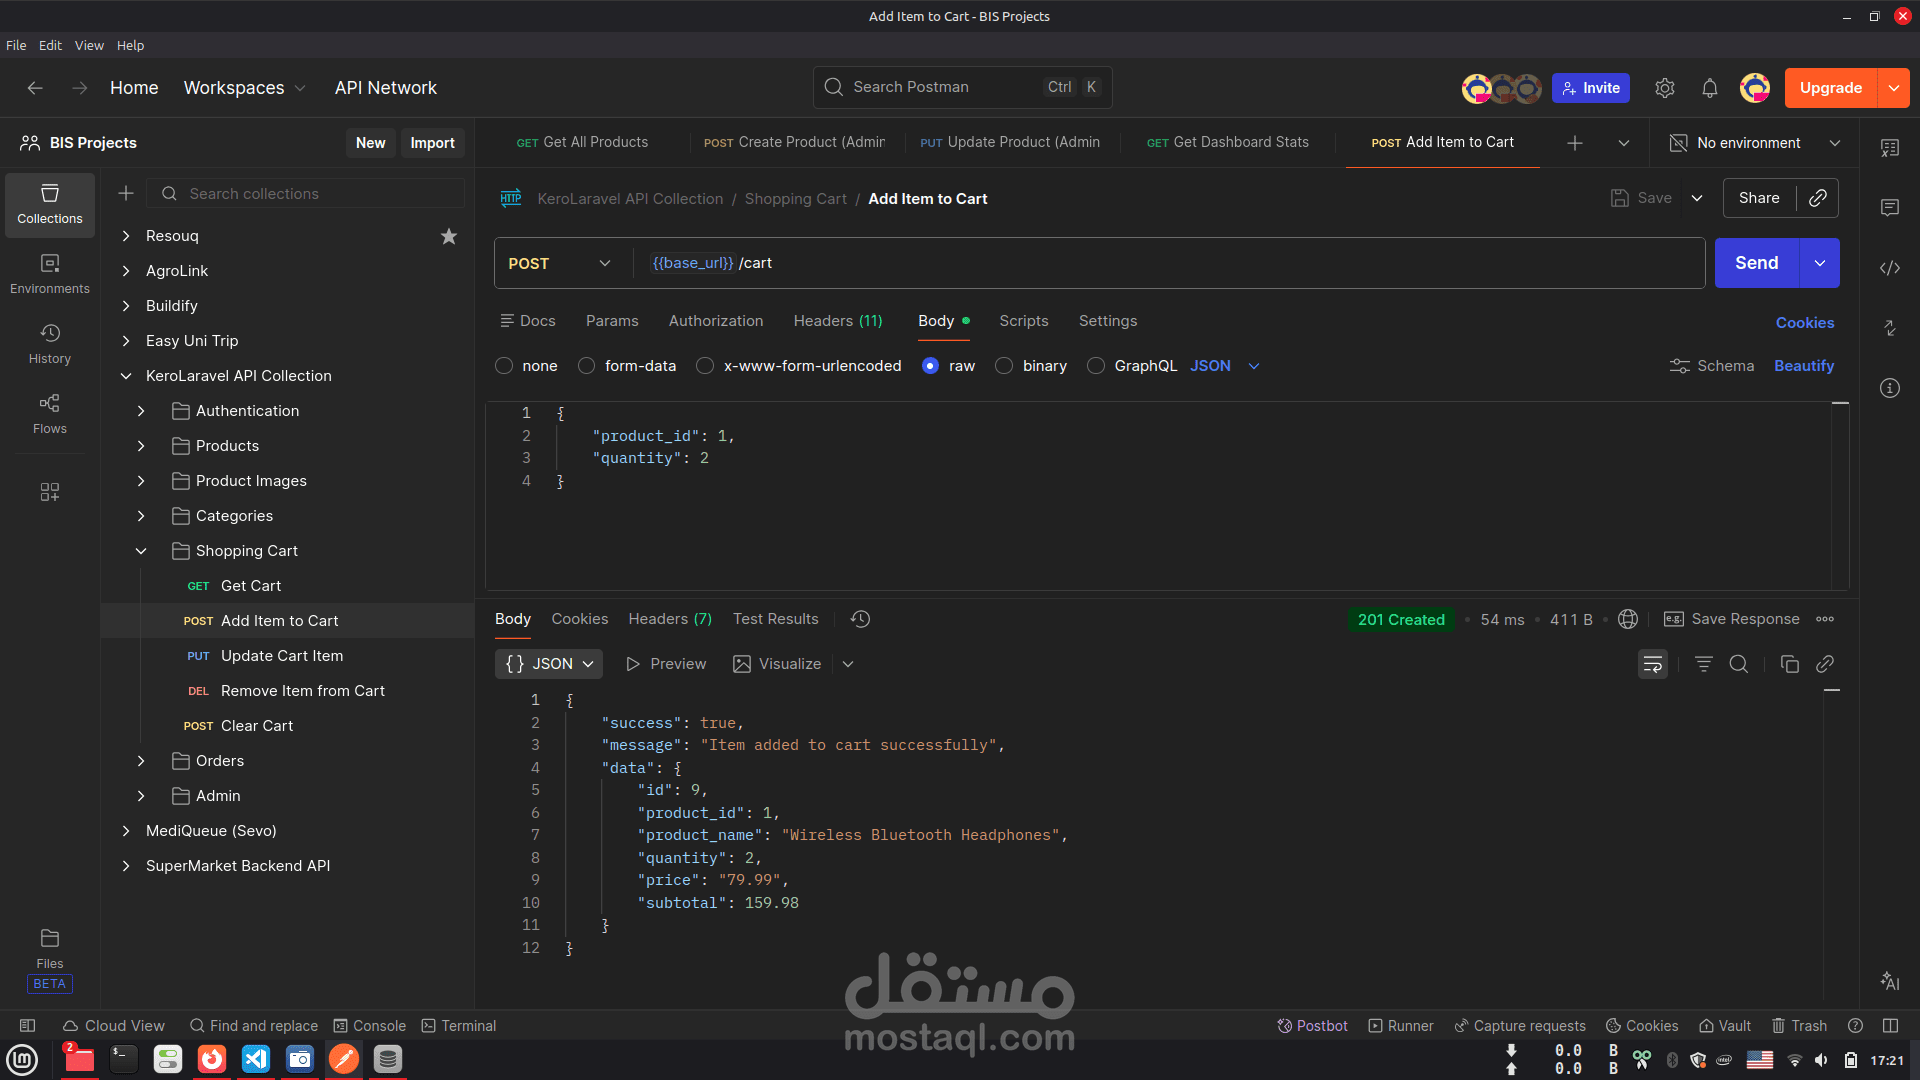The image size is (1920, 1080).
Task: Select the binary body type radio
Action: pyautogui.click(x=1004, y=366)
